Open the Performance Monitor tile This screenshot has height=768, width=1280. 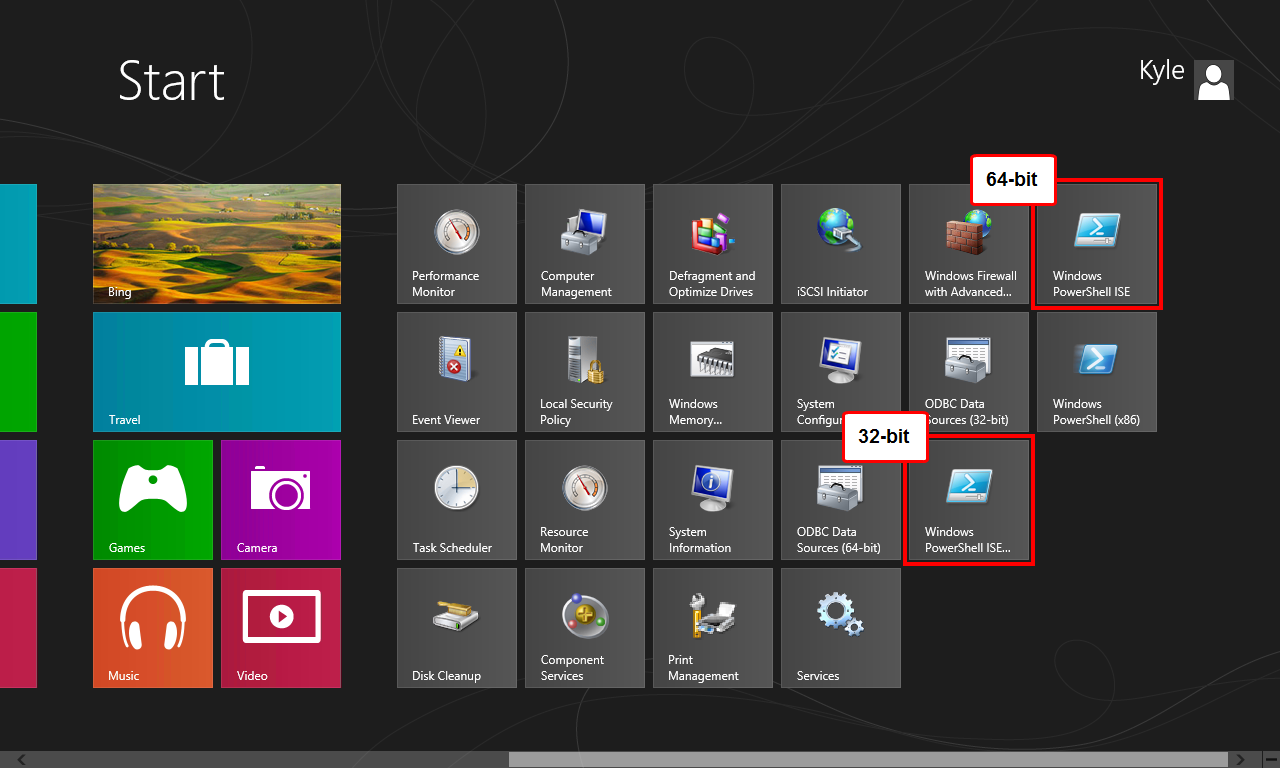click(x=457, y=244)
